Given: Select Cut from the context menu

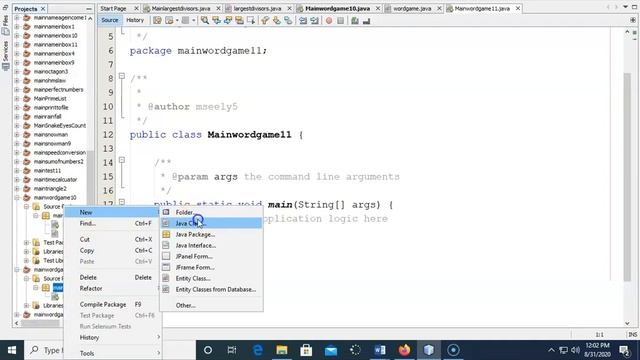Looking at the screenshot, I should point(113,239).
